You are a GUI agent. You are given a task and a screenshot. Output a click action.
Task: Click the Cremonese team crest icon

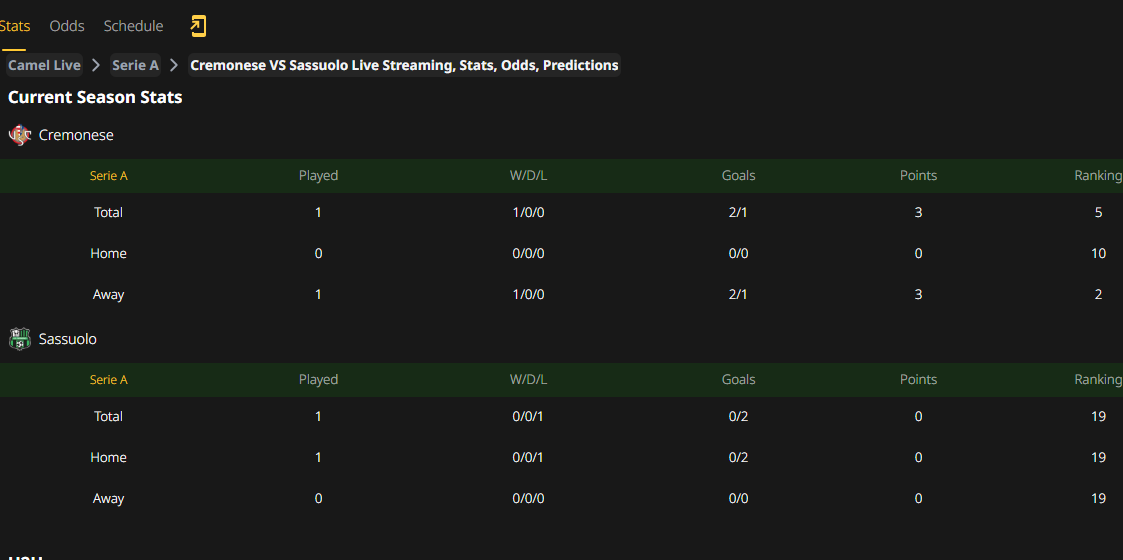(x=20, y=135)
